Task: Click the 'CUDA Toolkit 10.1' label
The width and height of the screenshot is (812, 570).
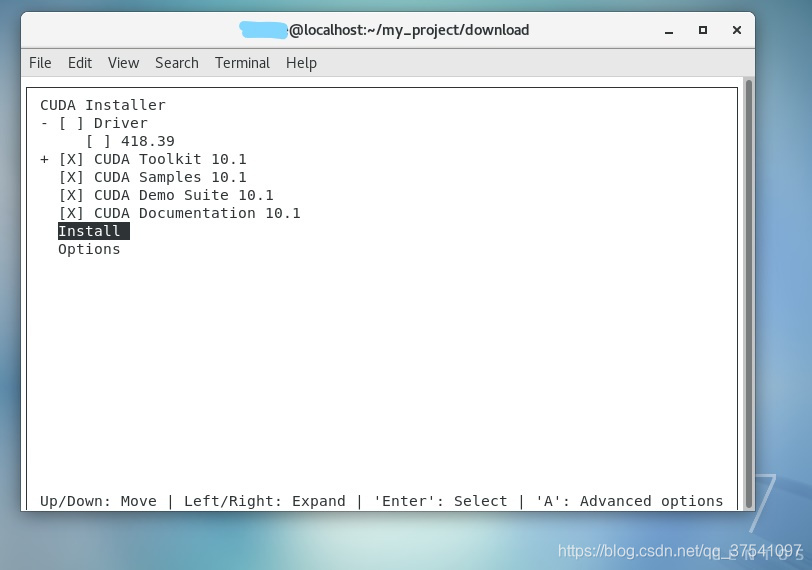Action: (x=170, y=159)
